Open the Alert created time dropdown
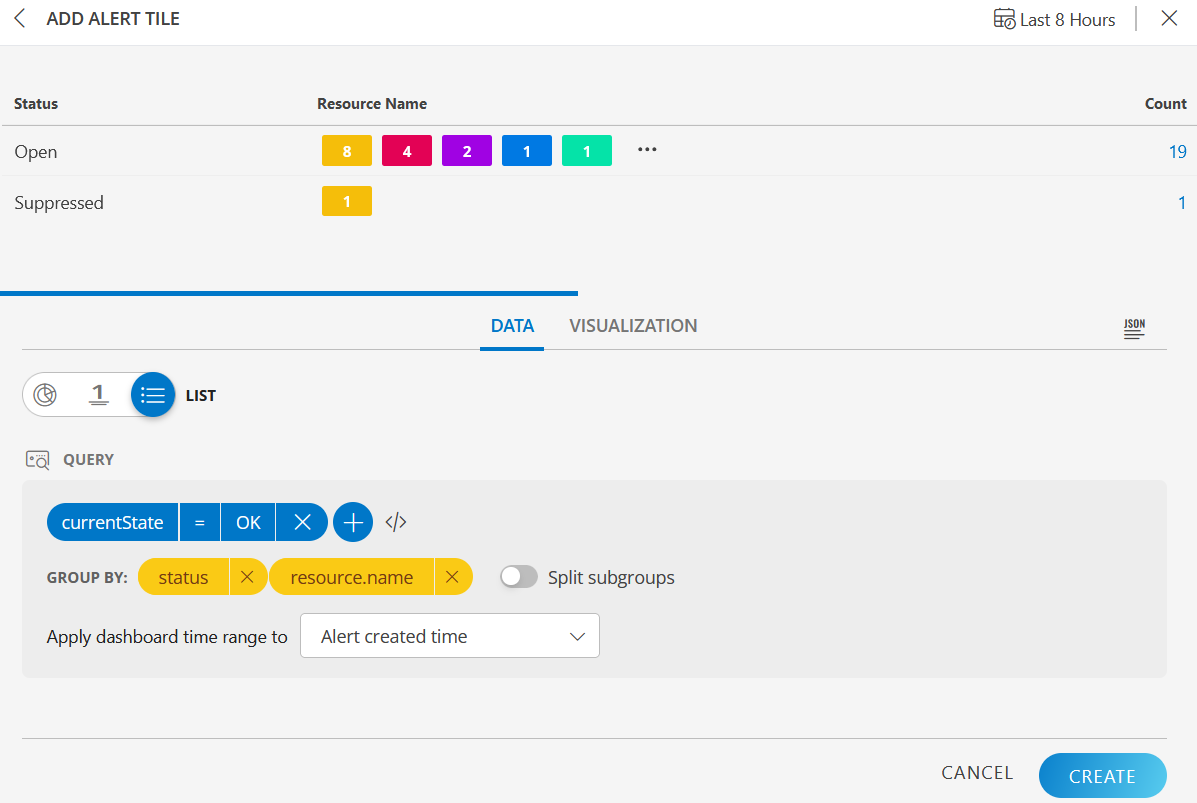The image size is (1197, 803). (x=449, y=635)
